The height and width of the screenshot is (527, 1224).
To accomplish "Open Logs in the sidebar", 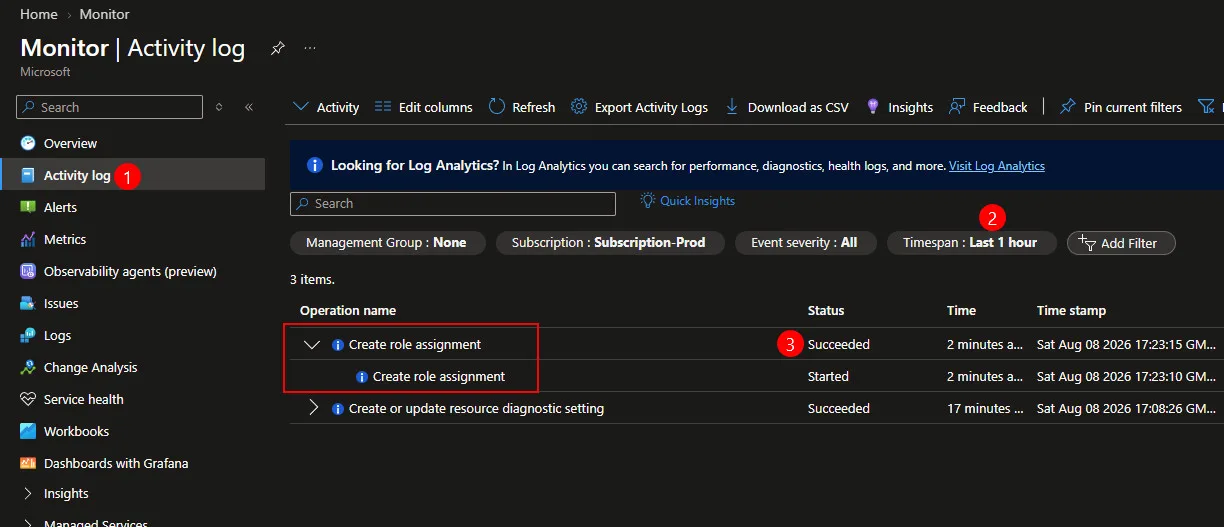I will [57, 335].
